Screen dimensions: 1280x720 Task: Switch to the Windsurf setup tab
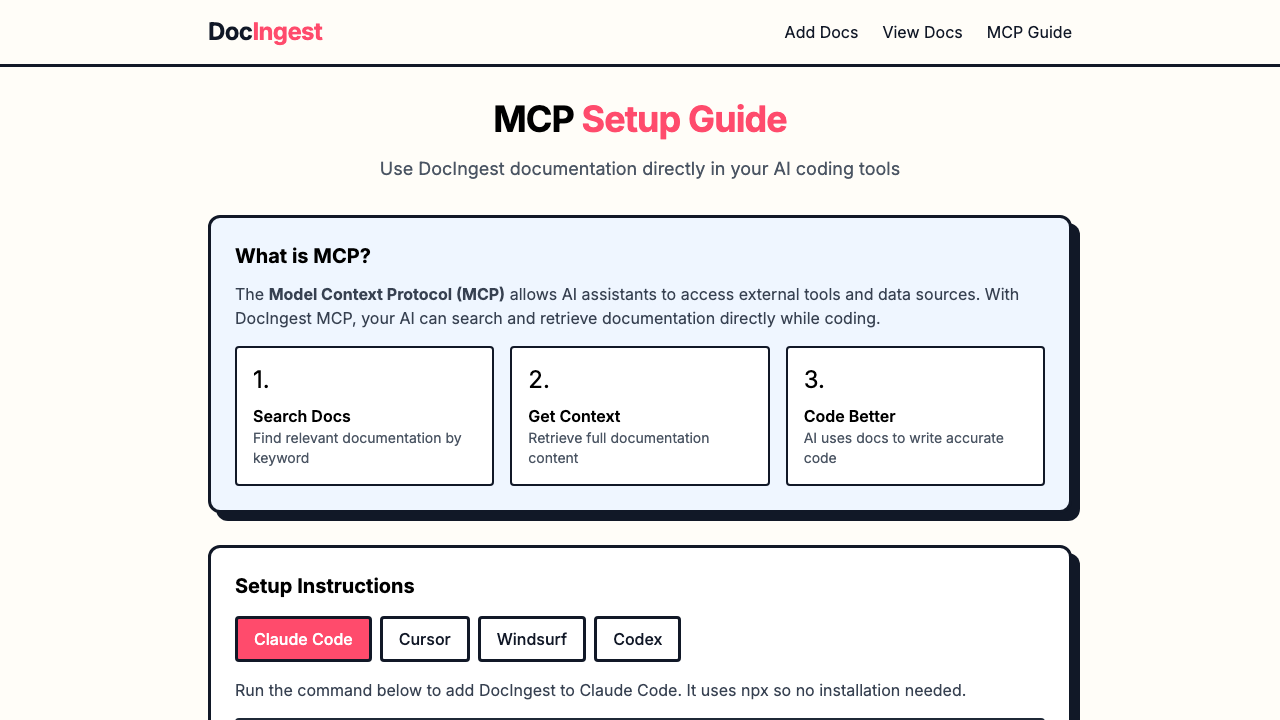click(531, 639)
